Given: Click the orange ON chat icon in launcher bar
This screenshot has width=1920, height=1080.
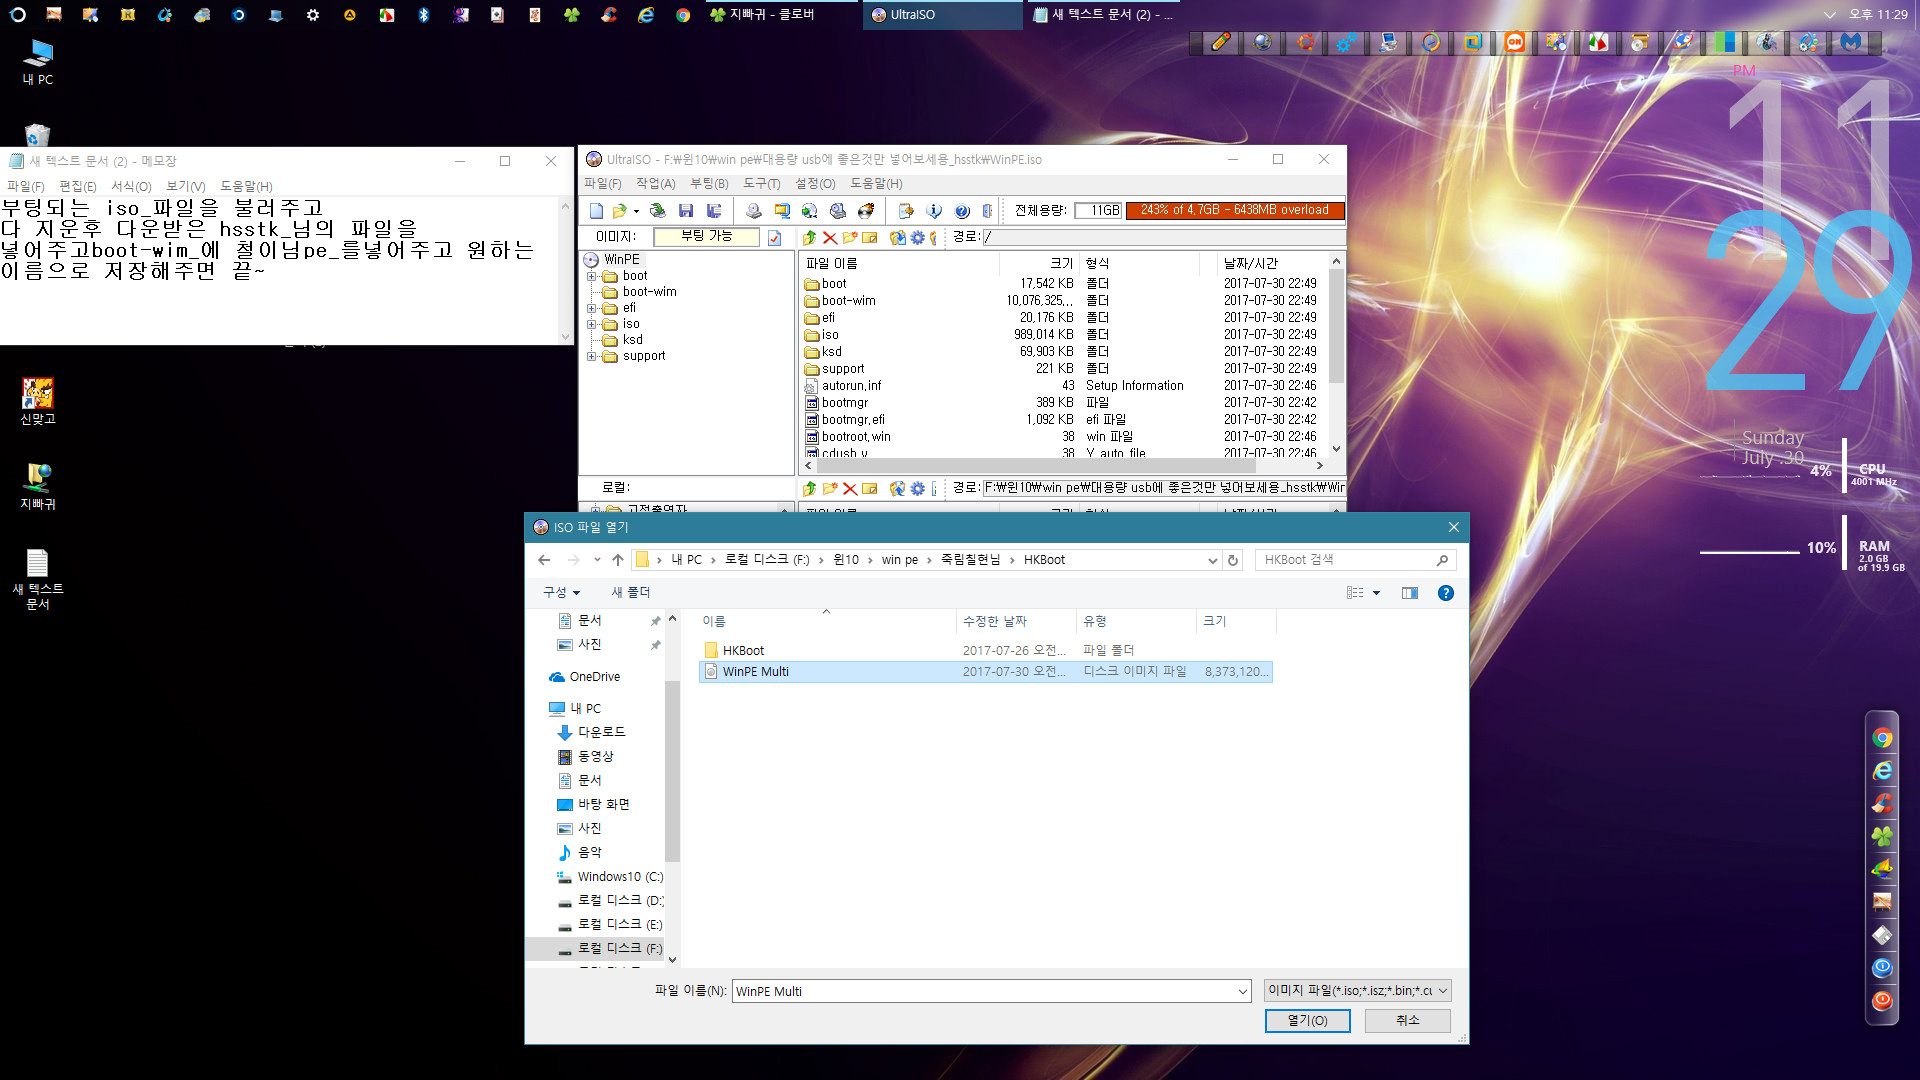Looking at the screenshot, I should (x=1515, y=42).
